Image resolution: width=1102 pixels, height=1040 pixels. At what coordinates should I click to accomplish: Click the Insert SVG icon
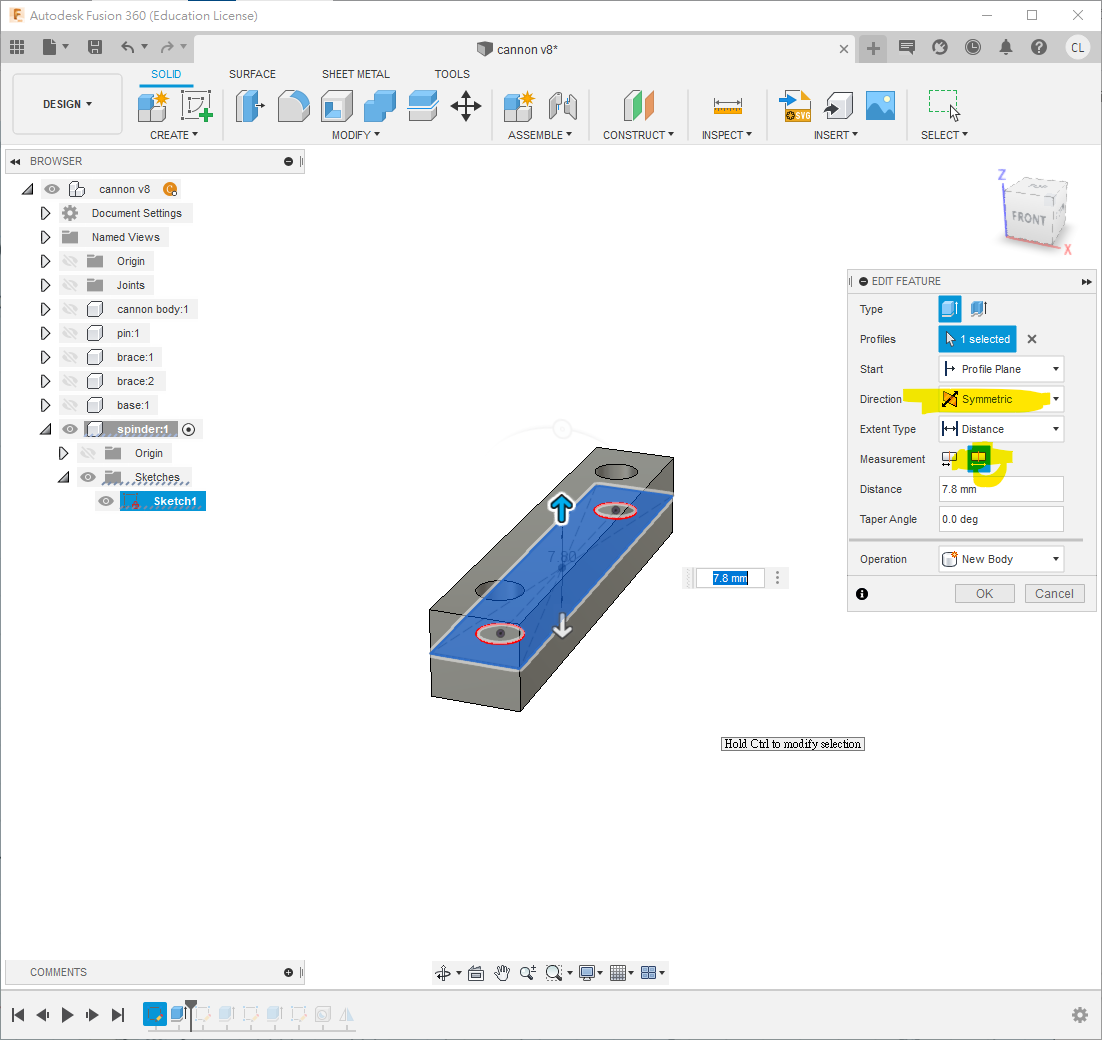(795, 106)
